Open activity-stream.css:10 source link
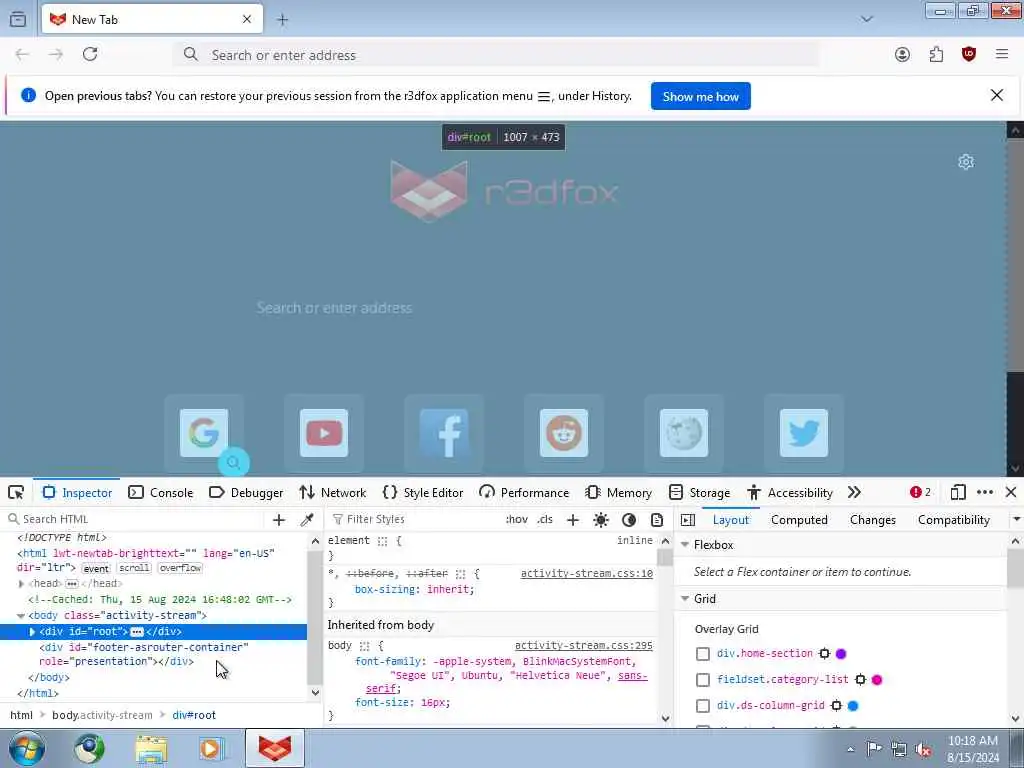The image size is (1024, 768). click(x=586, y=573)
